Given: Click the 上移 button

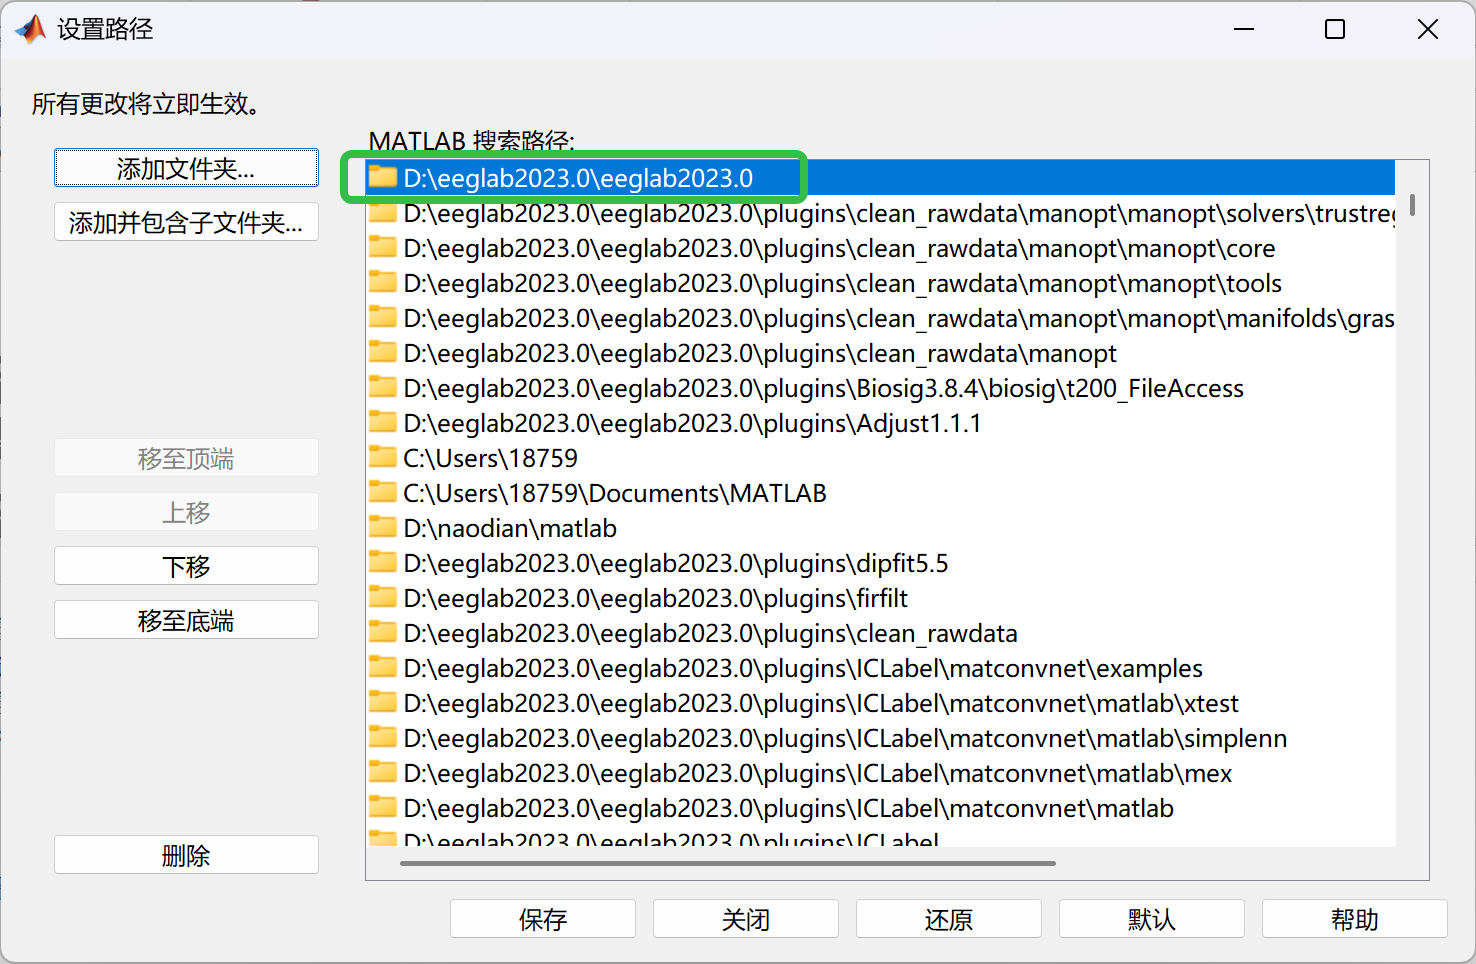Looking at the screenshot, I should click(x=186, y=512).
